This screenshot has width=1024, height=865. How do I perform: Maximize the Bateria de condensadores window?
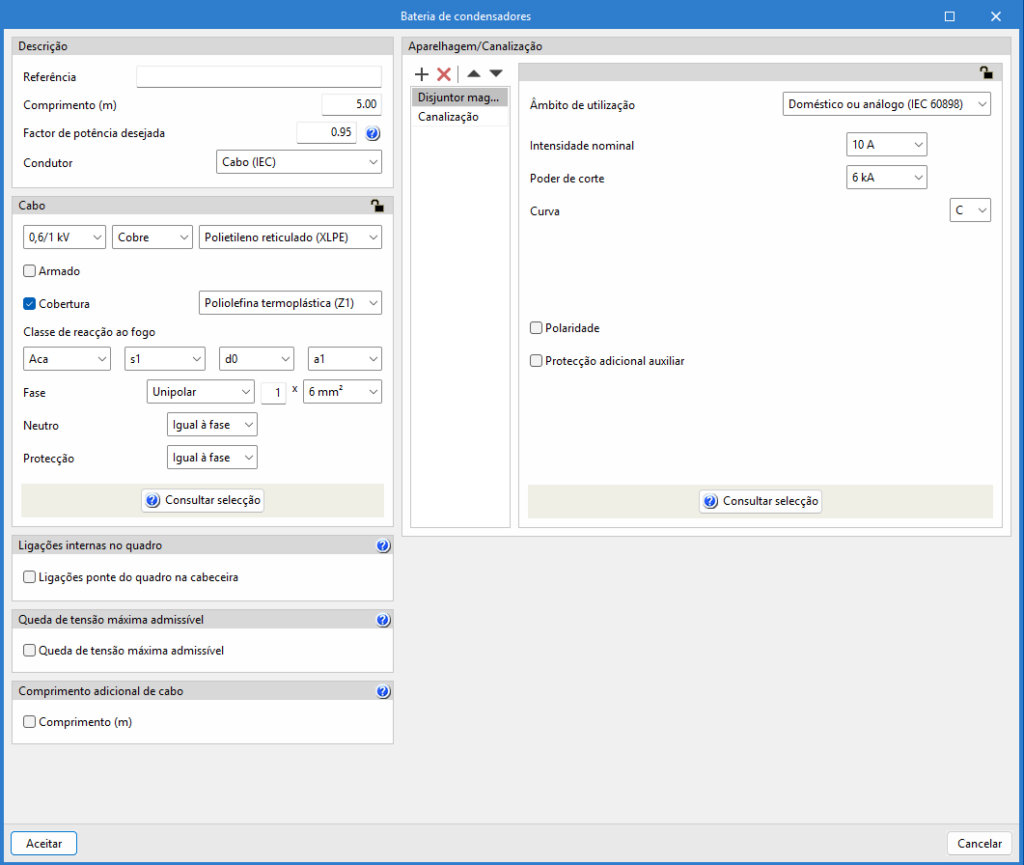pos(950,16)
